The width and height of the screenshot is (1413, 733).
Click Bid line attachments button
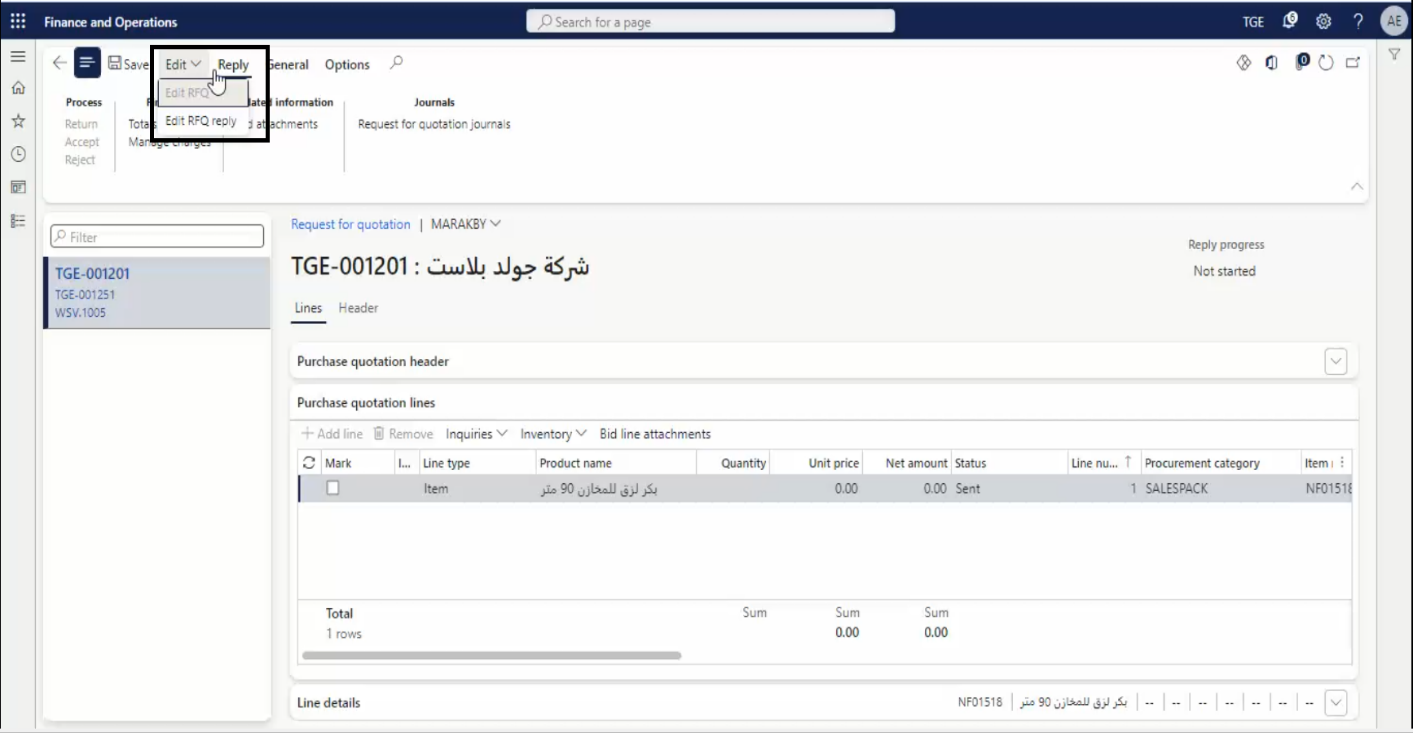655,434
